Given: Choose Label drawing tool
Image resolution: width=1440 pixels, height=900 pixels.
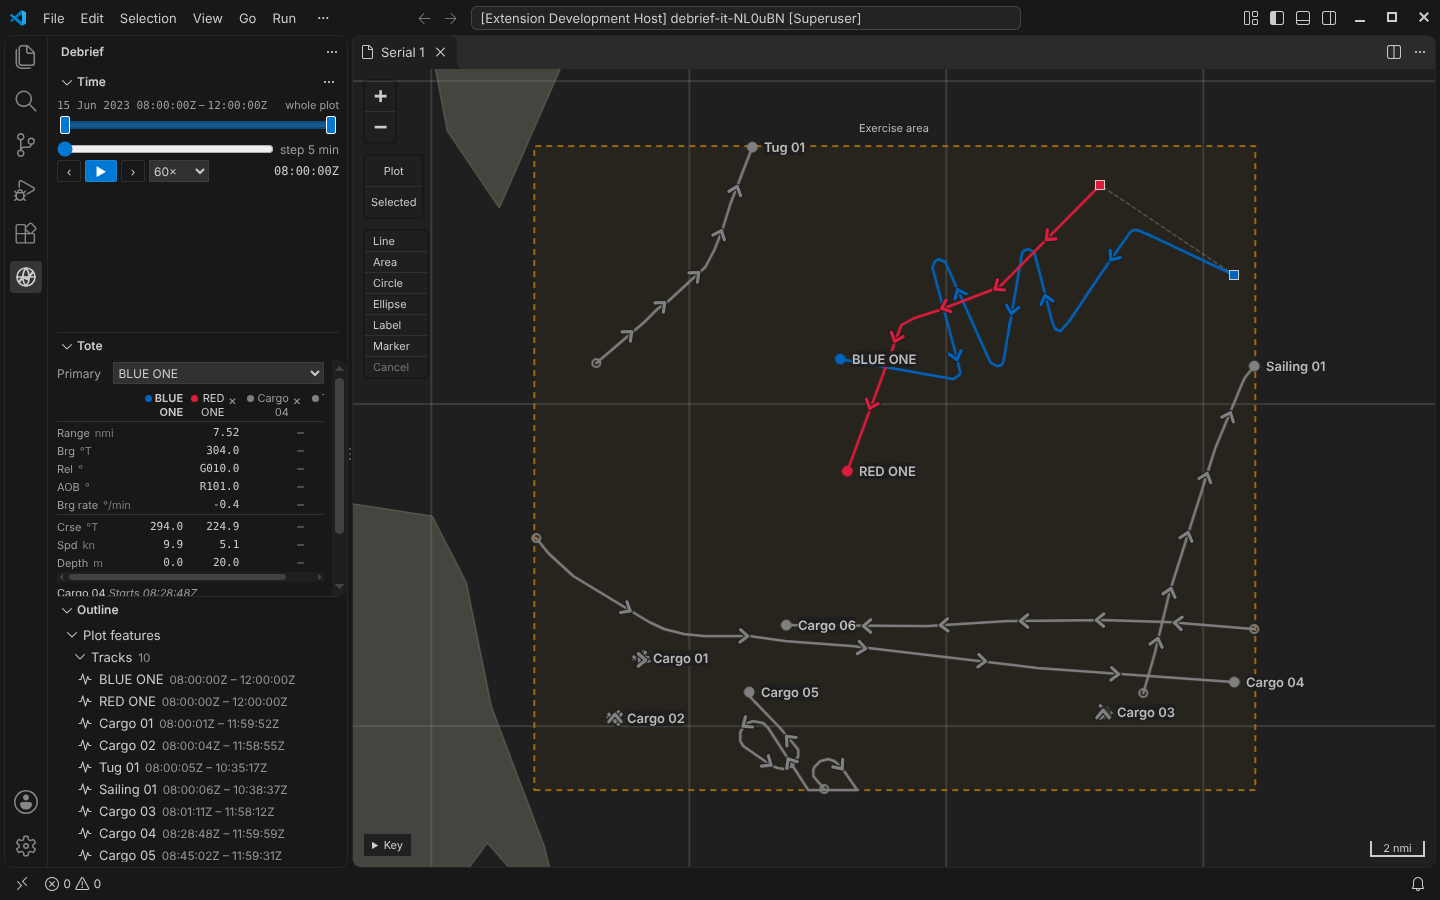Looking at the screenshot, I should tap(395, 325).
